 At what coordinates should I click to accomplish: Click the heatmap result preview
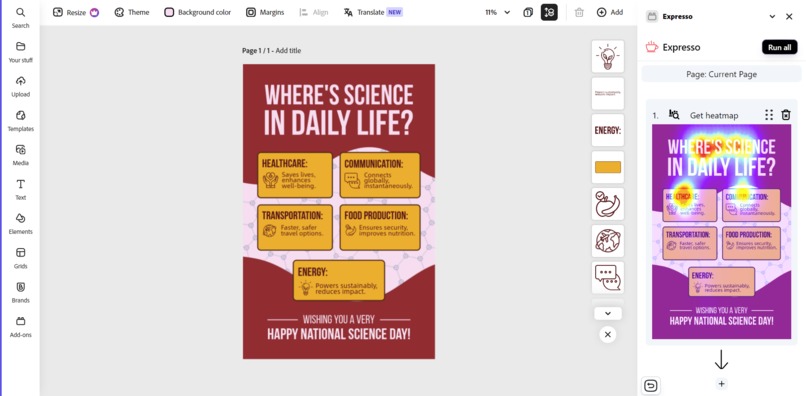click(x=721, y=231)
